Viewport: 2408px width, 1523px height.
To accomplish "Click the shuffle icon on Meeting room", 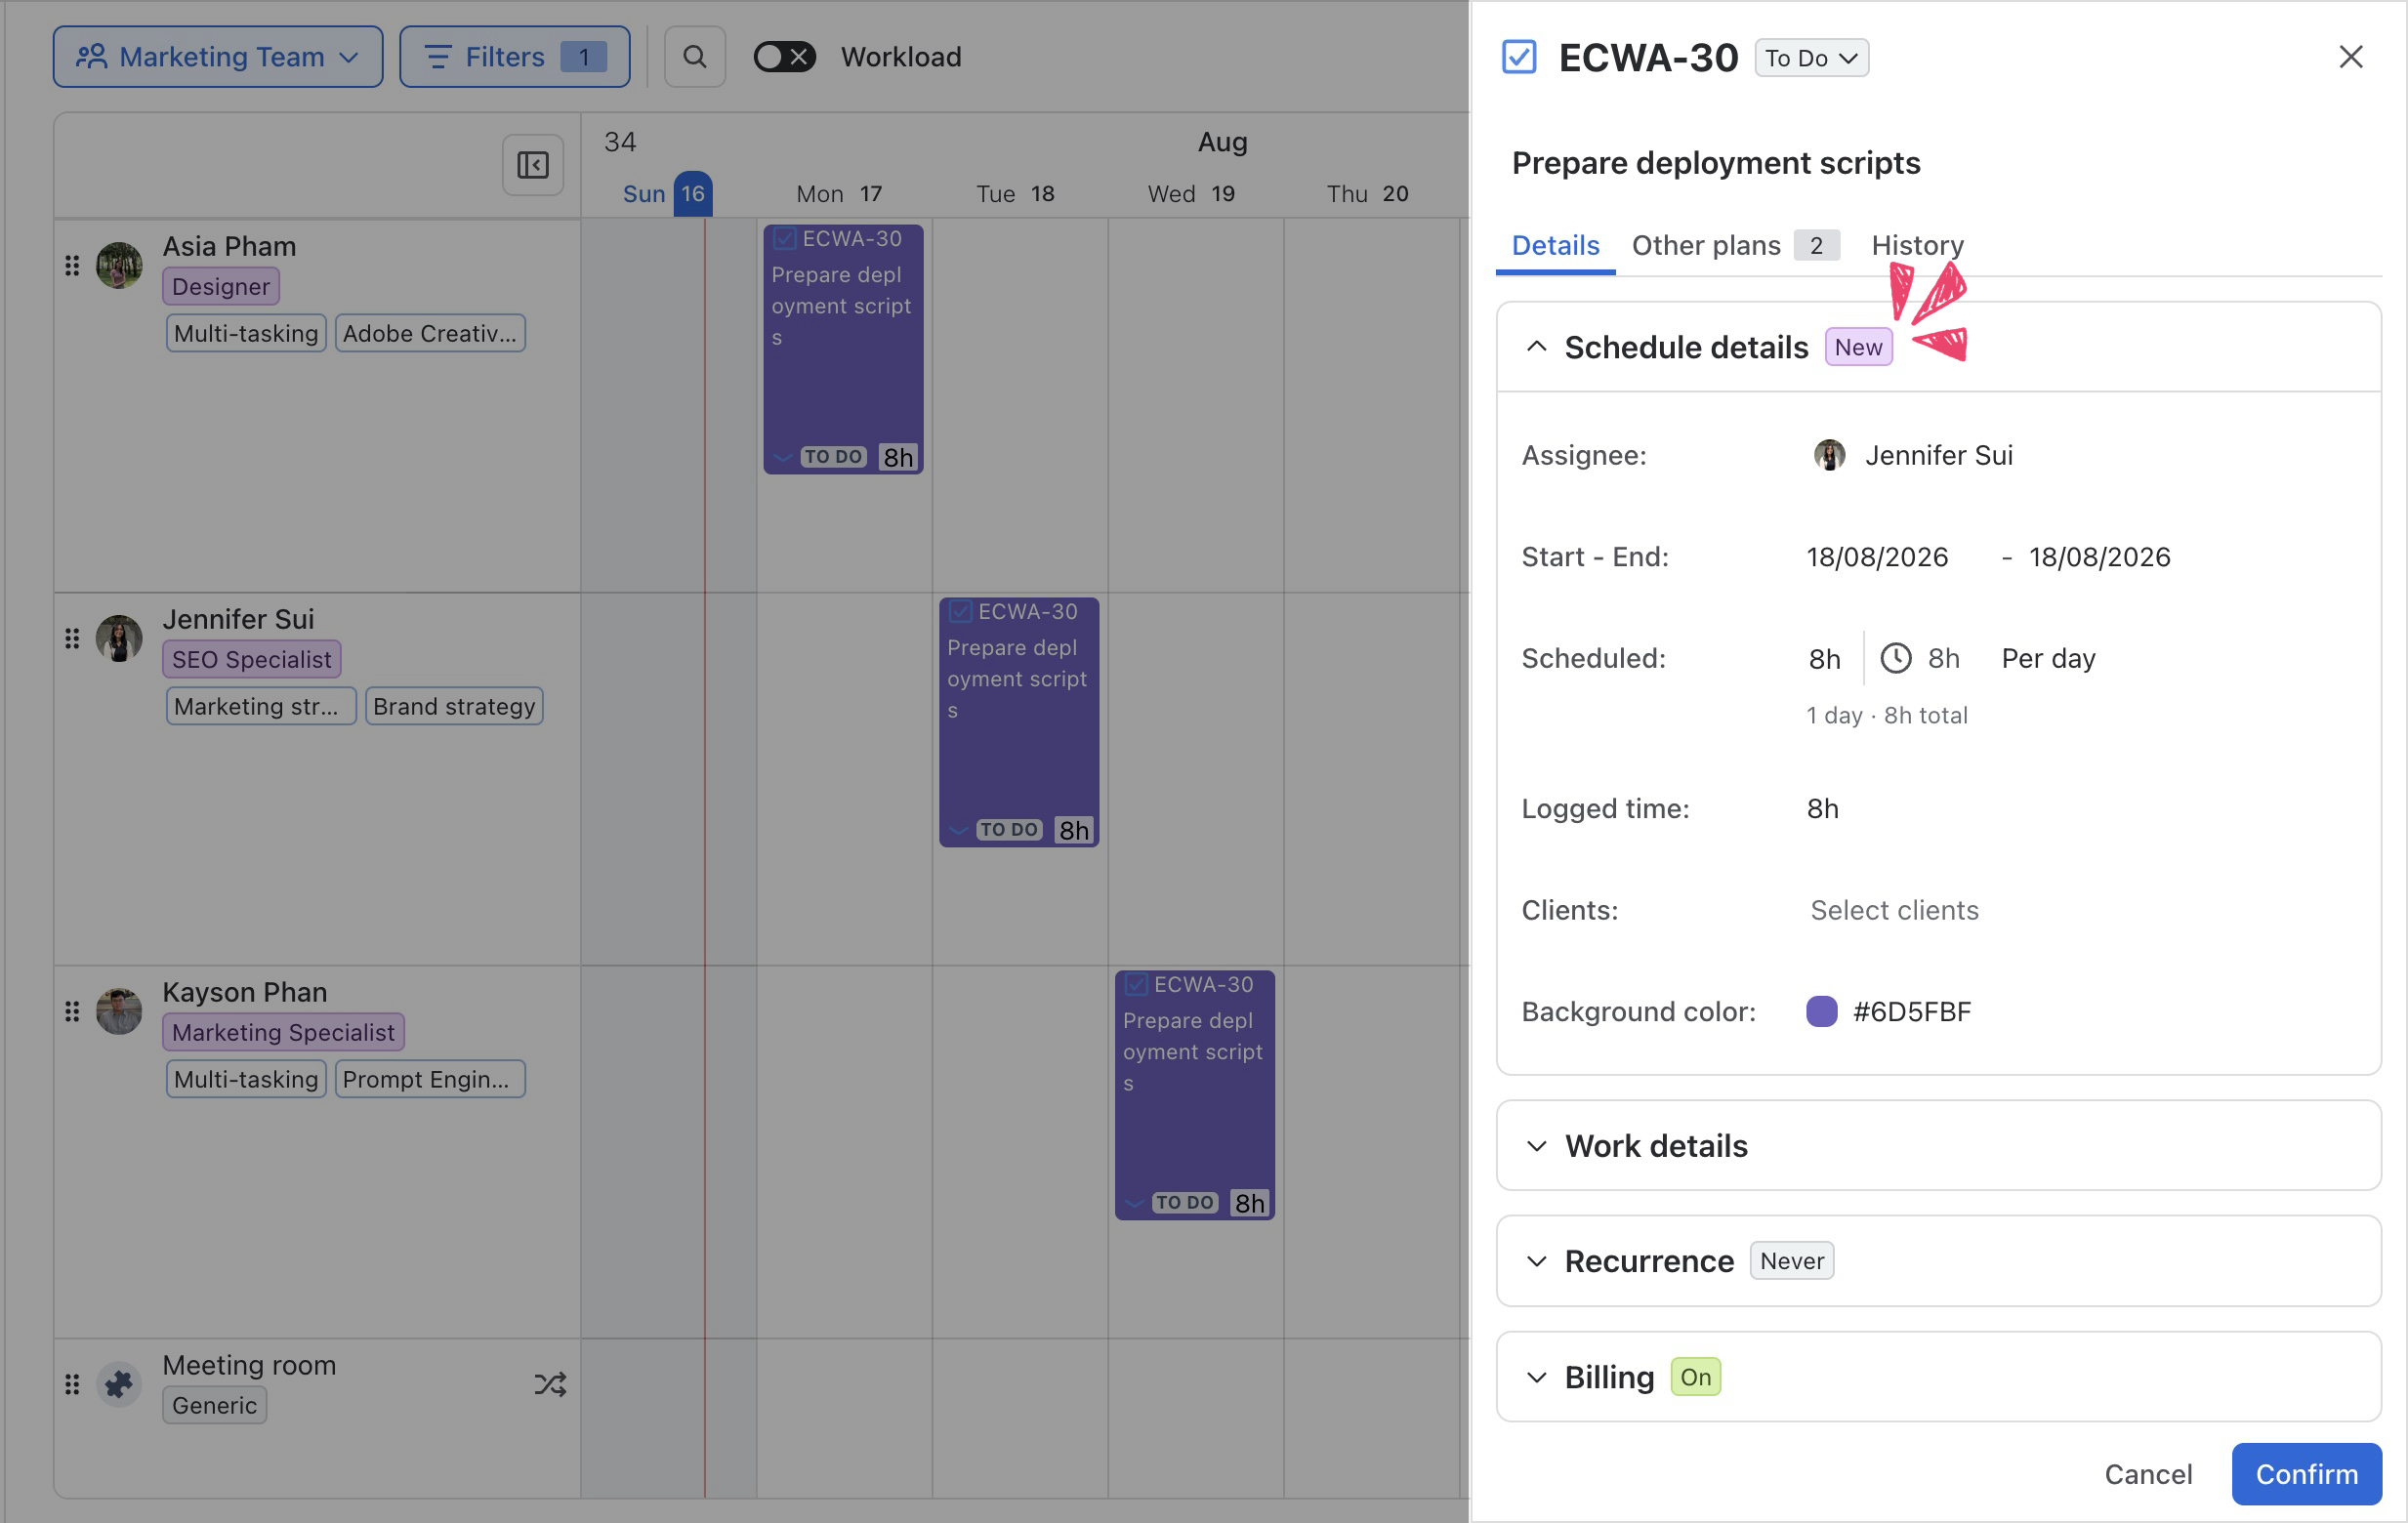I will coord(550,1384).
